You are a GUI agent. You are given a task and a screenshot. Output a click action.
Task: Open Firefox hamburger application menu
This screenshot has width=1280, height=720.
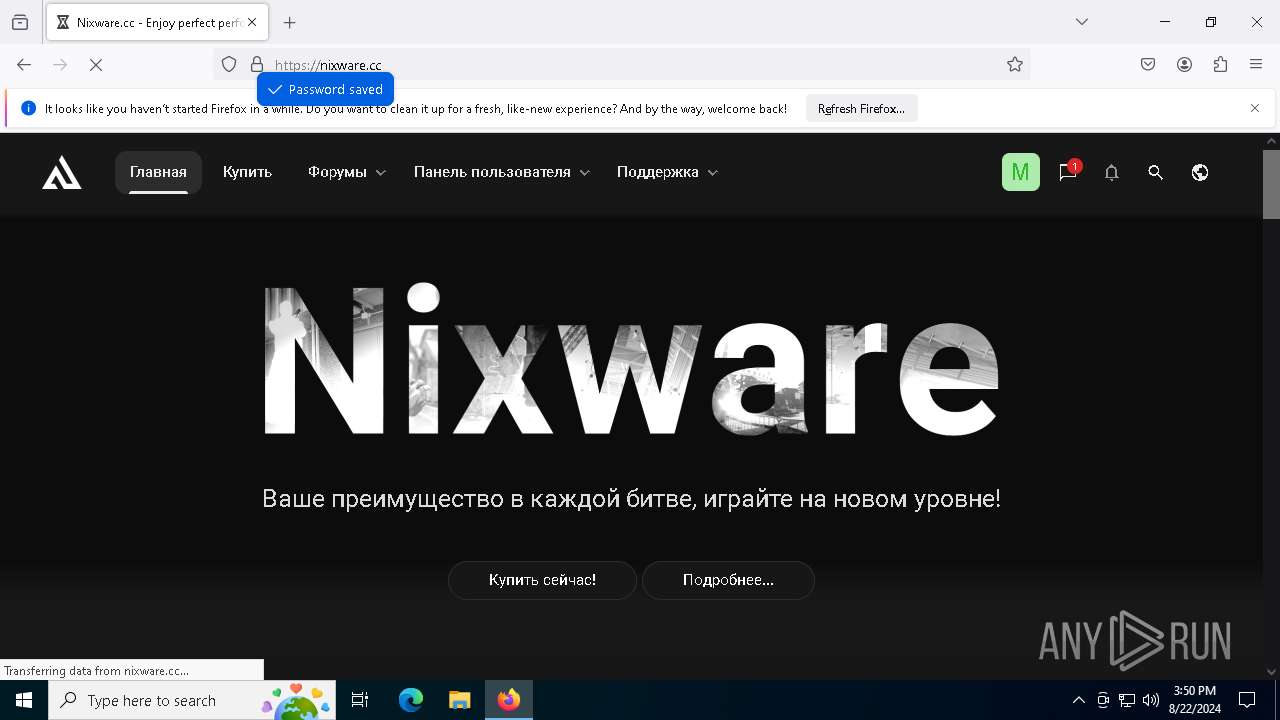click(1256, 64)
